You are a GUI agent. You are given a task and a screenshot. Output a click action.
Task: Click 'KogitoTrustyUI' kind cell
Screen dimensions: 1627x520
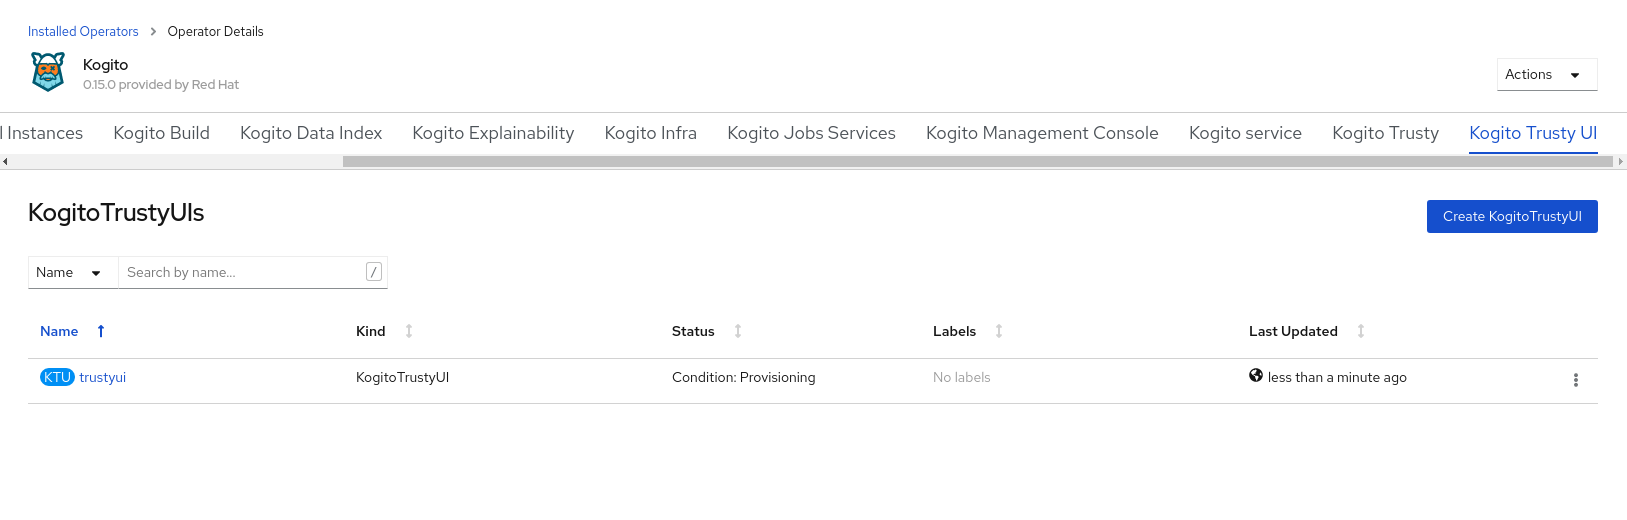point(402,377)
